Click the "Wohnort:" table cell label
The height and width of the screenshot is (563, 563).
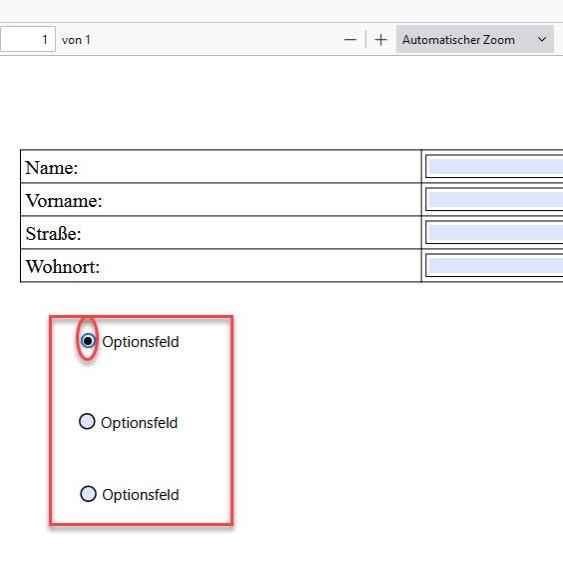[x=63, y=267]
